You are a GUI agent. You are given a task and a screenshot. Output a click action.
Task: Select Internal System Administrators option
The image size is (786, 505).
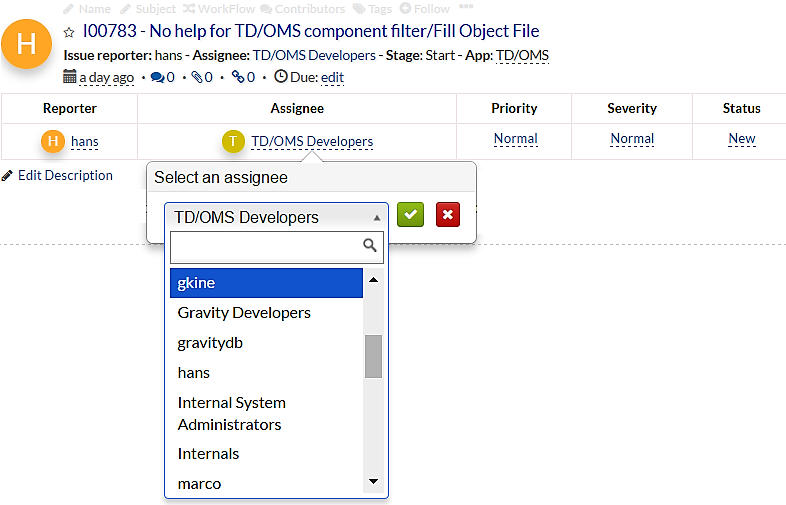click(231, 413)
